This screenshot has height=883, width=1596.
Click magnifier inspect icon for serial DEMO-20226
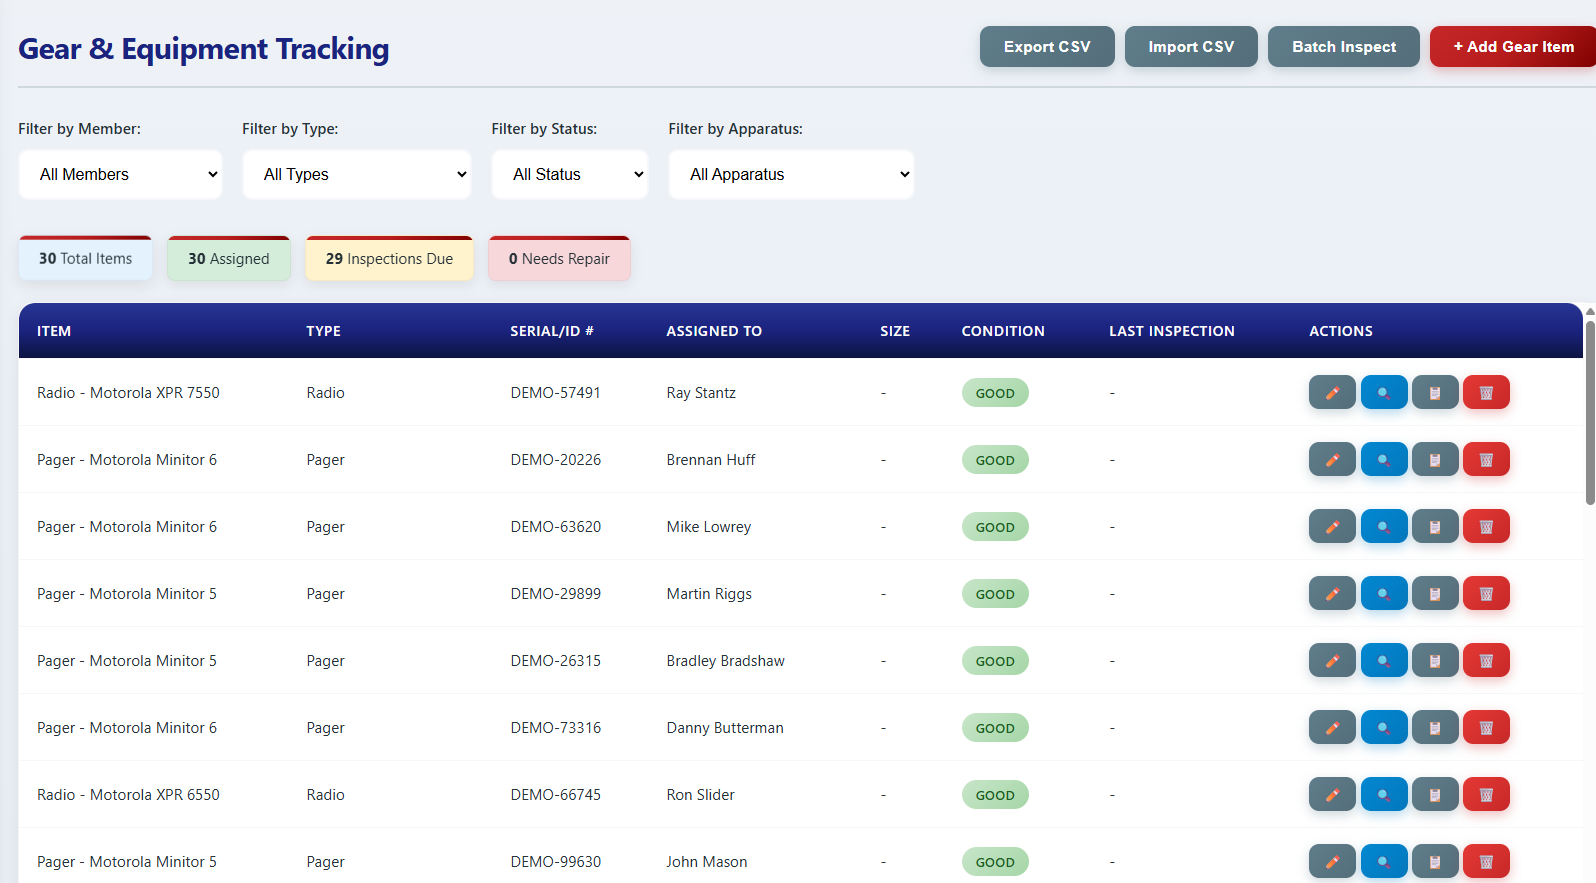pyautogui.click(x=1384, y=460)
